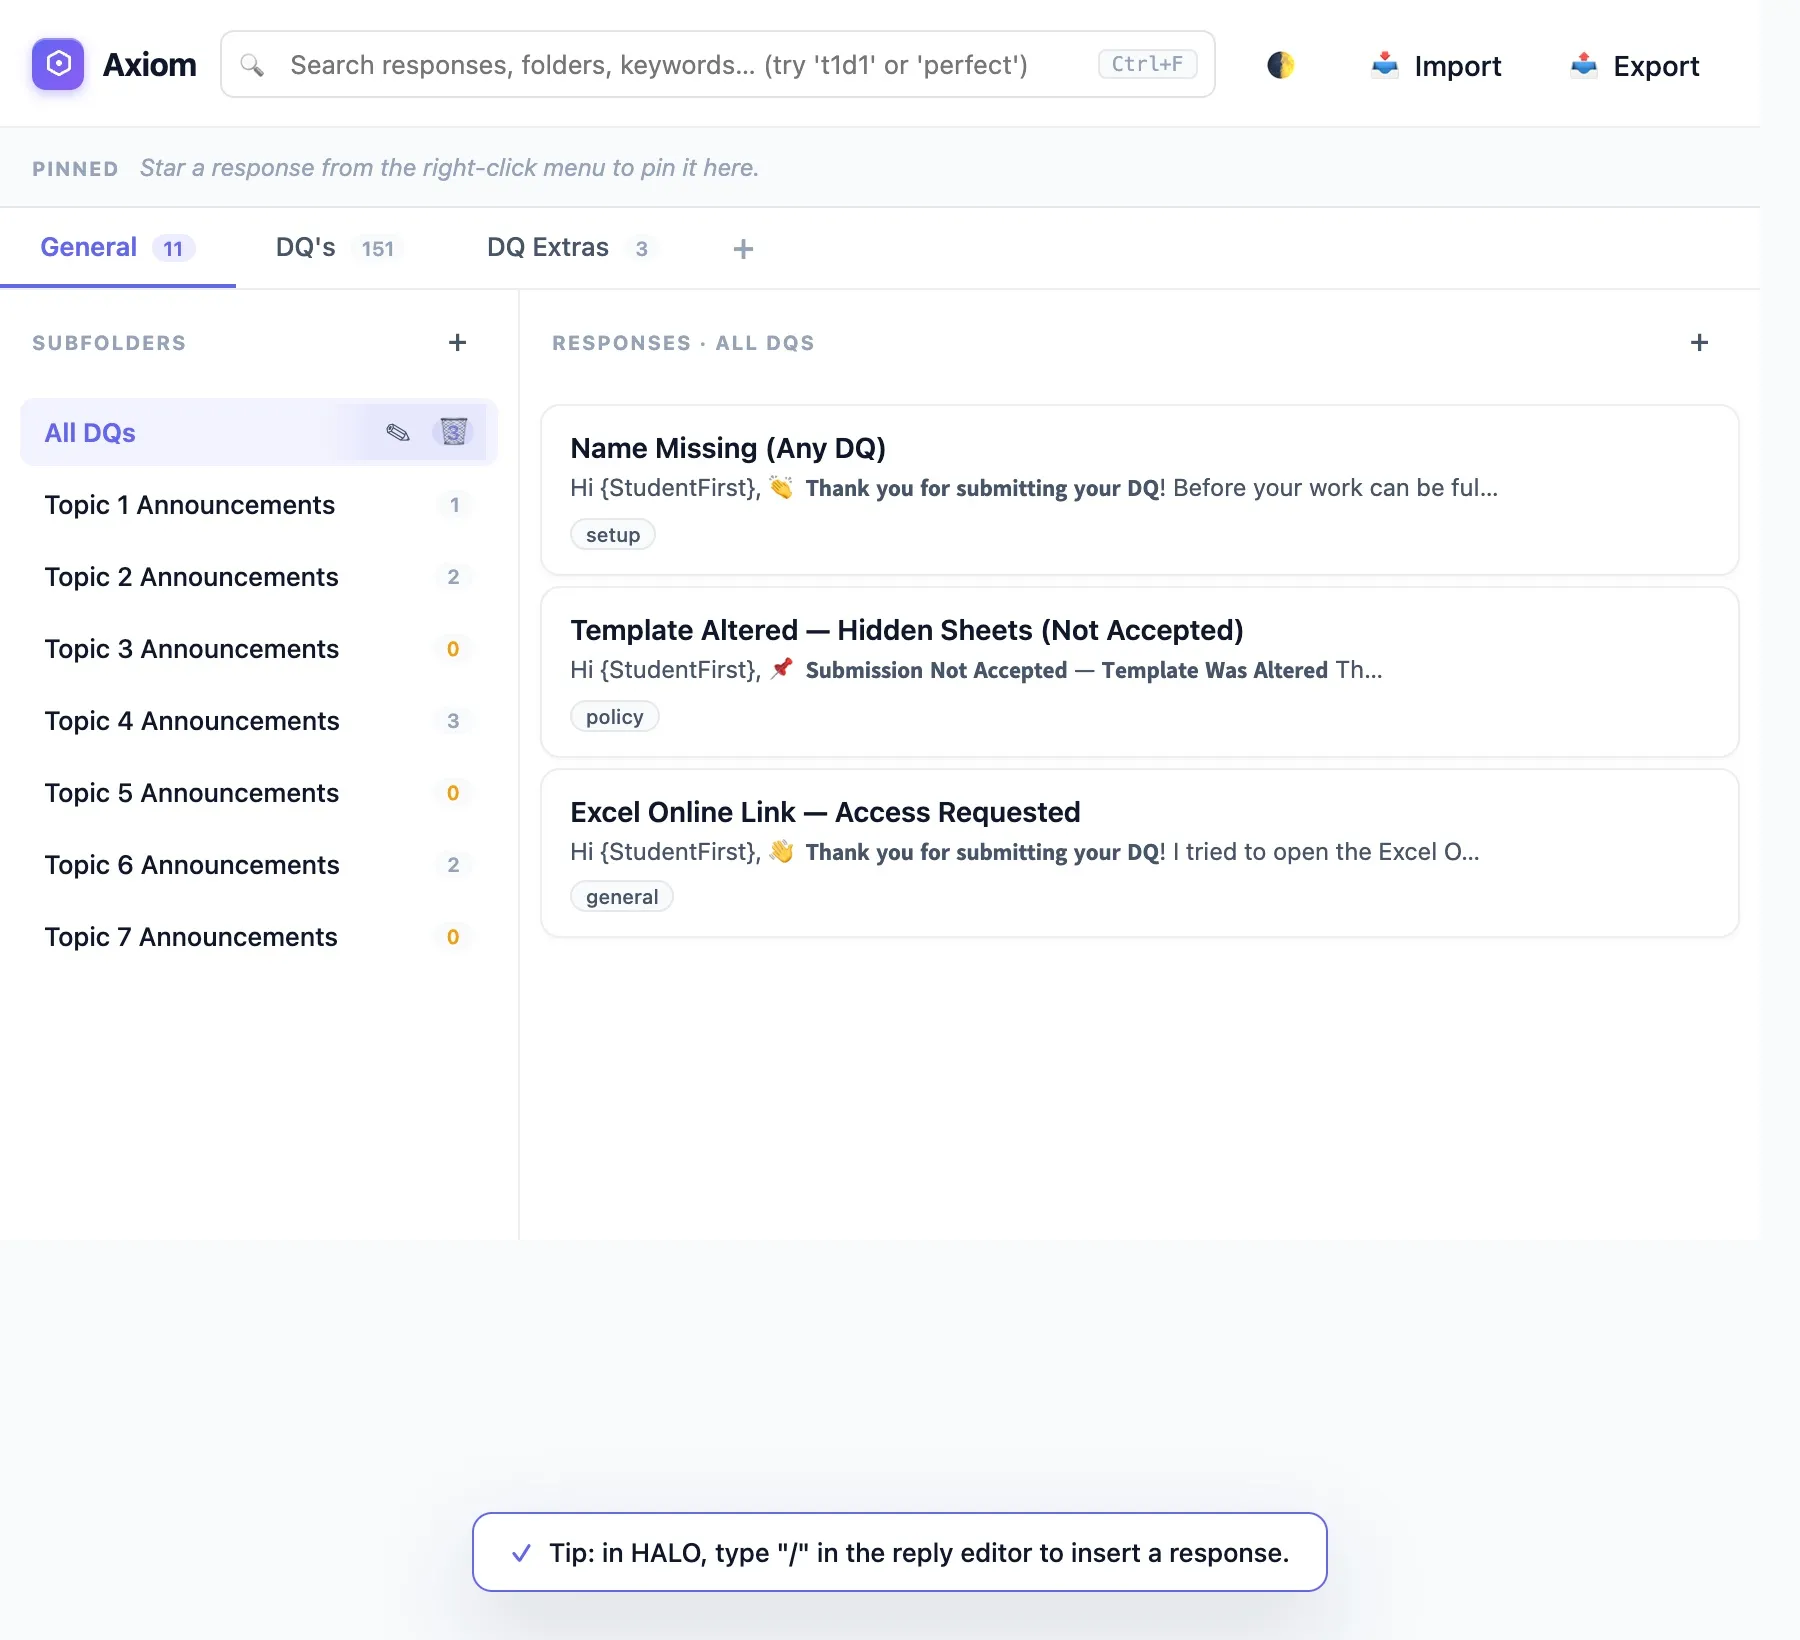Click the Axiom hexagon logo icon
Screen dimensions: 1800x1640
click(x=58, y=64)
